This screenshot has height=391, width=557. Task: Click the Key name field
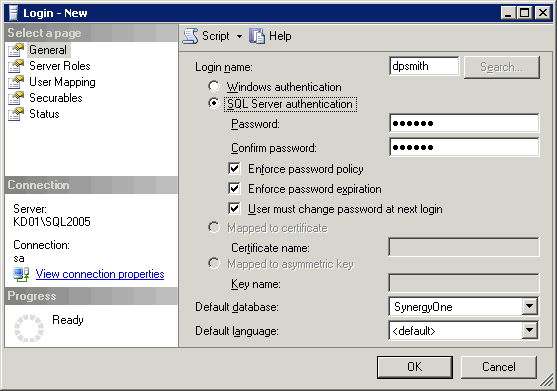coord(464,283)
